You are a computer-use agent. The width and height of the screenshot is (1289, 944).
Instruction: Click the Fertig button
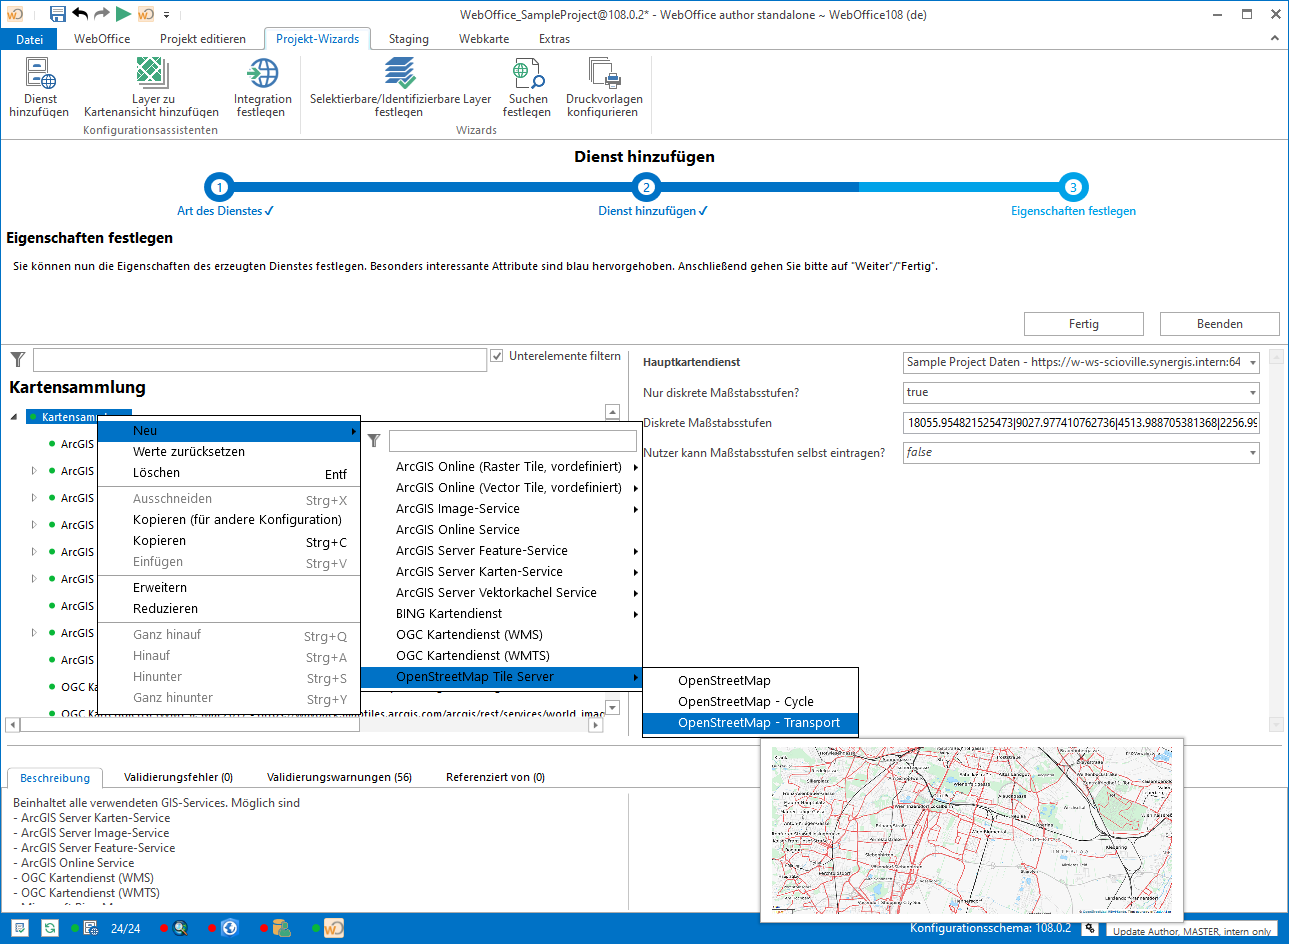click(1083, 323)
